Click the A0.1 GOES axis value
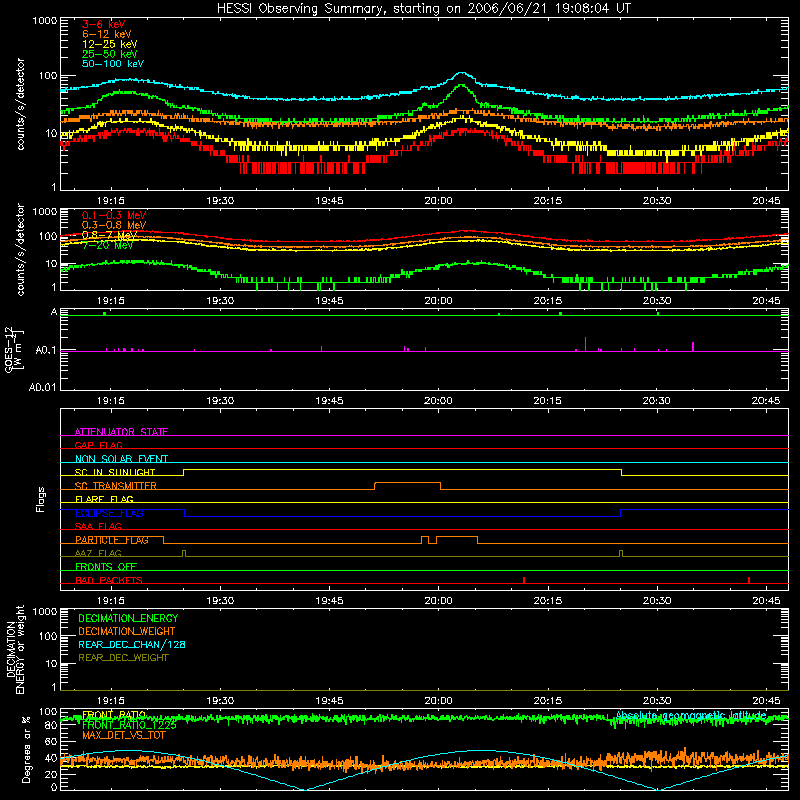Screen dimensions: 800x800 pyautogui.click(x=46, y=351)
